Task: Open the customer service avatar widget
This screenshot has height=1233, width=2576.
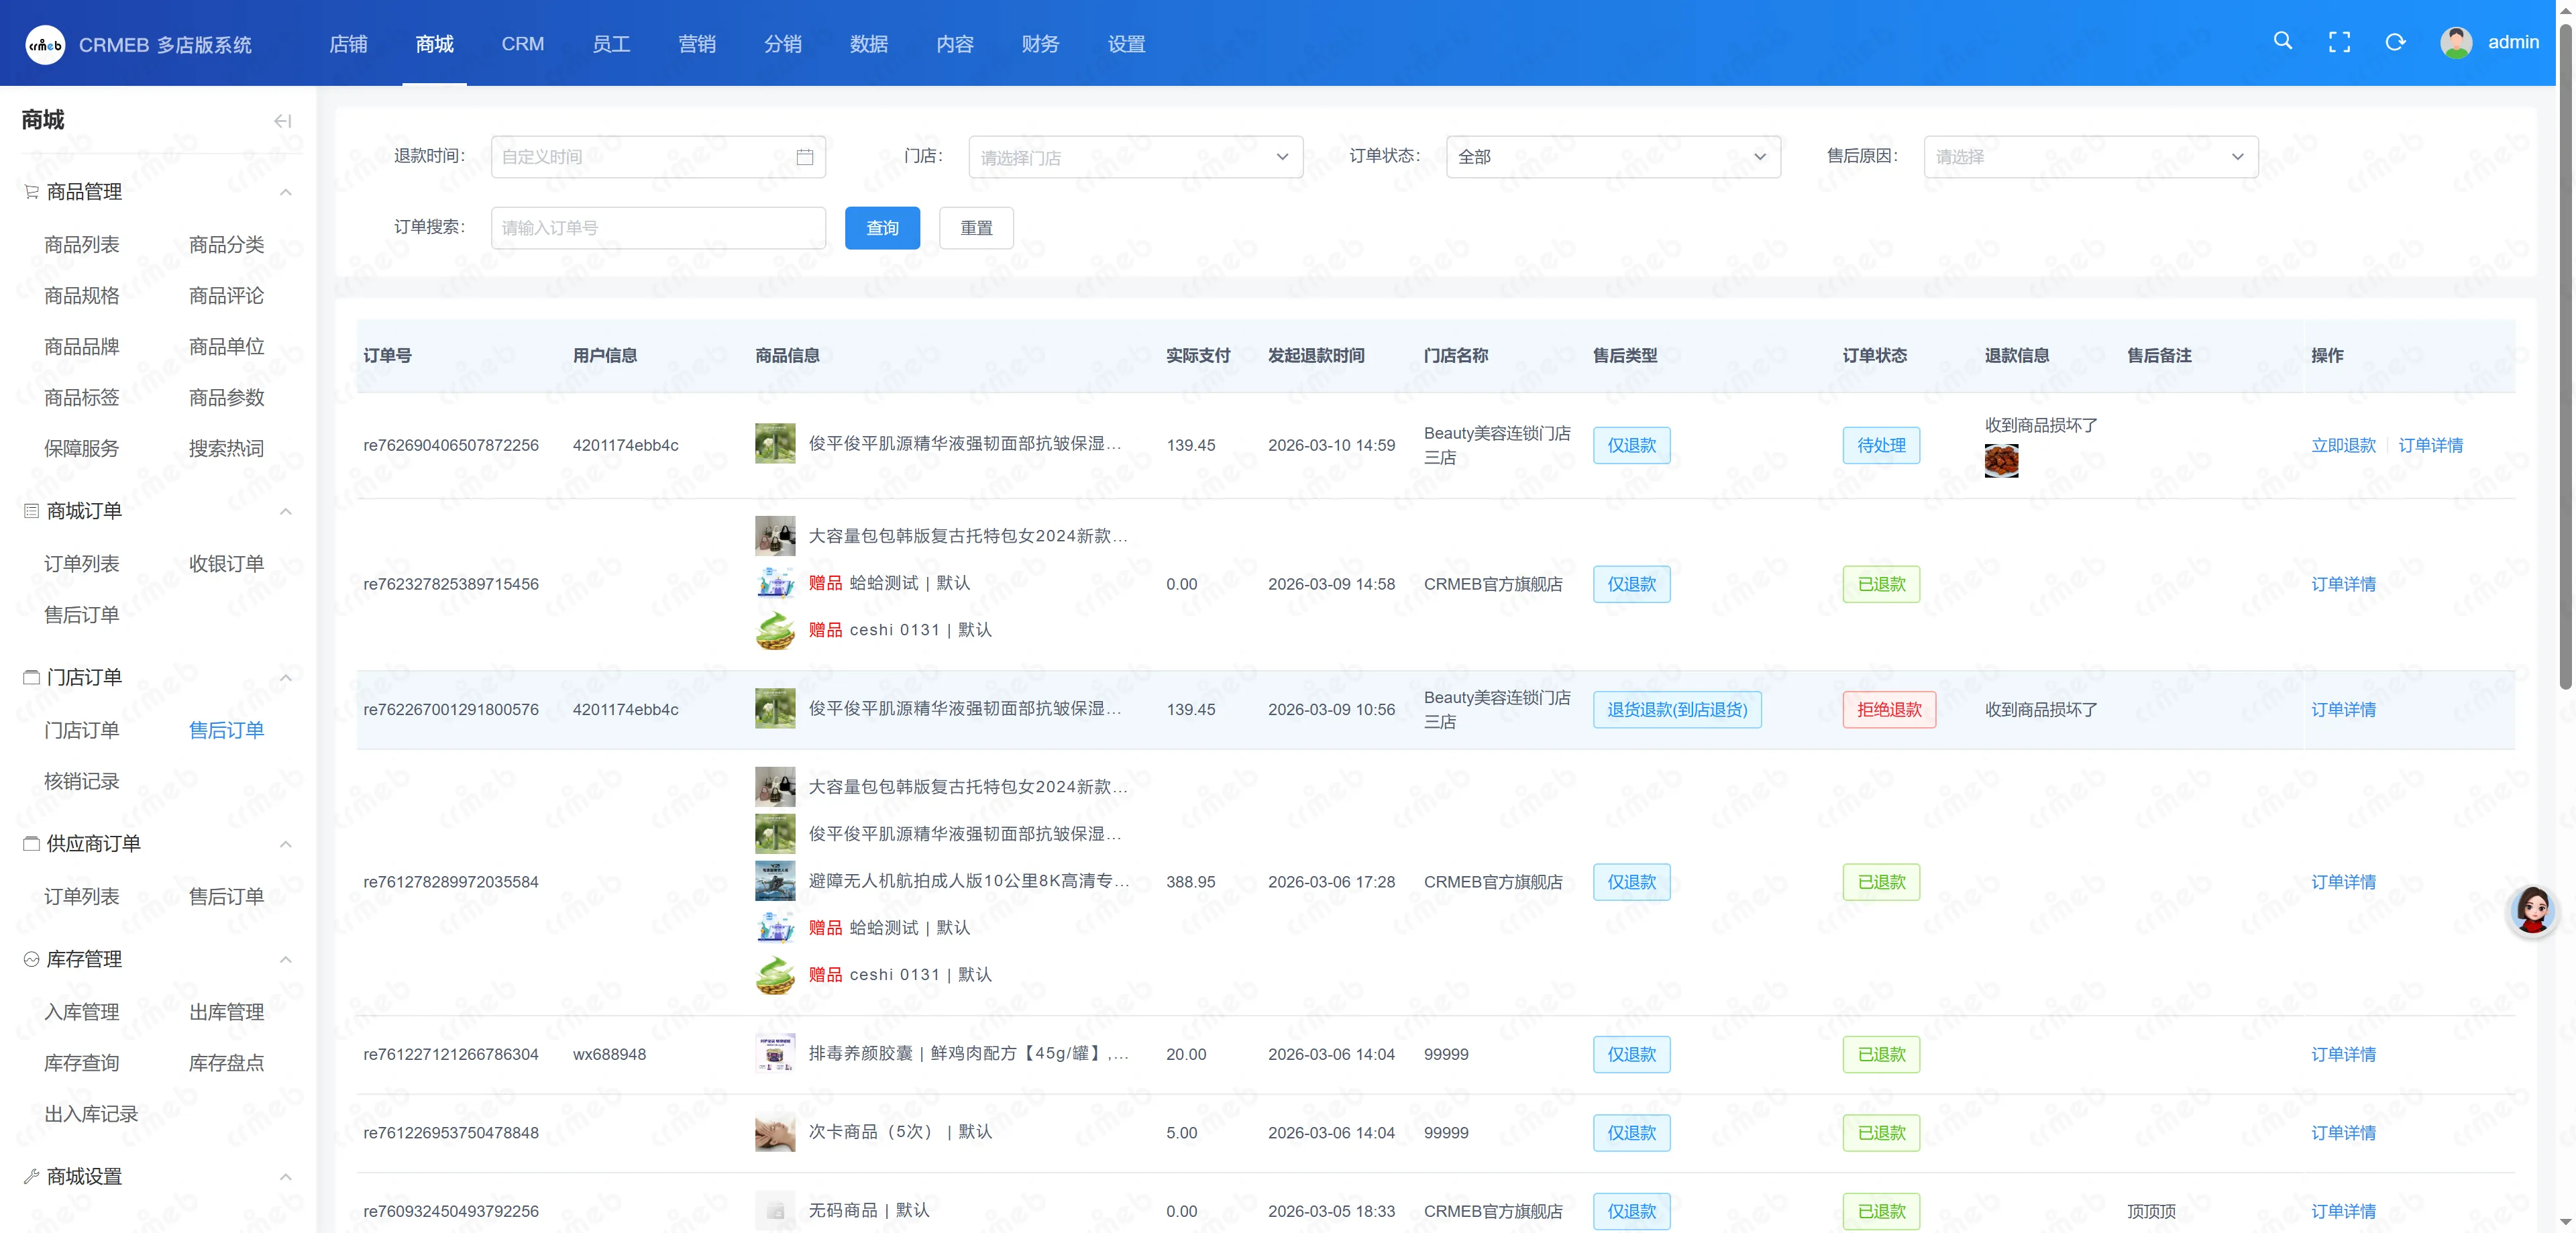Action: coord(2532,910)
